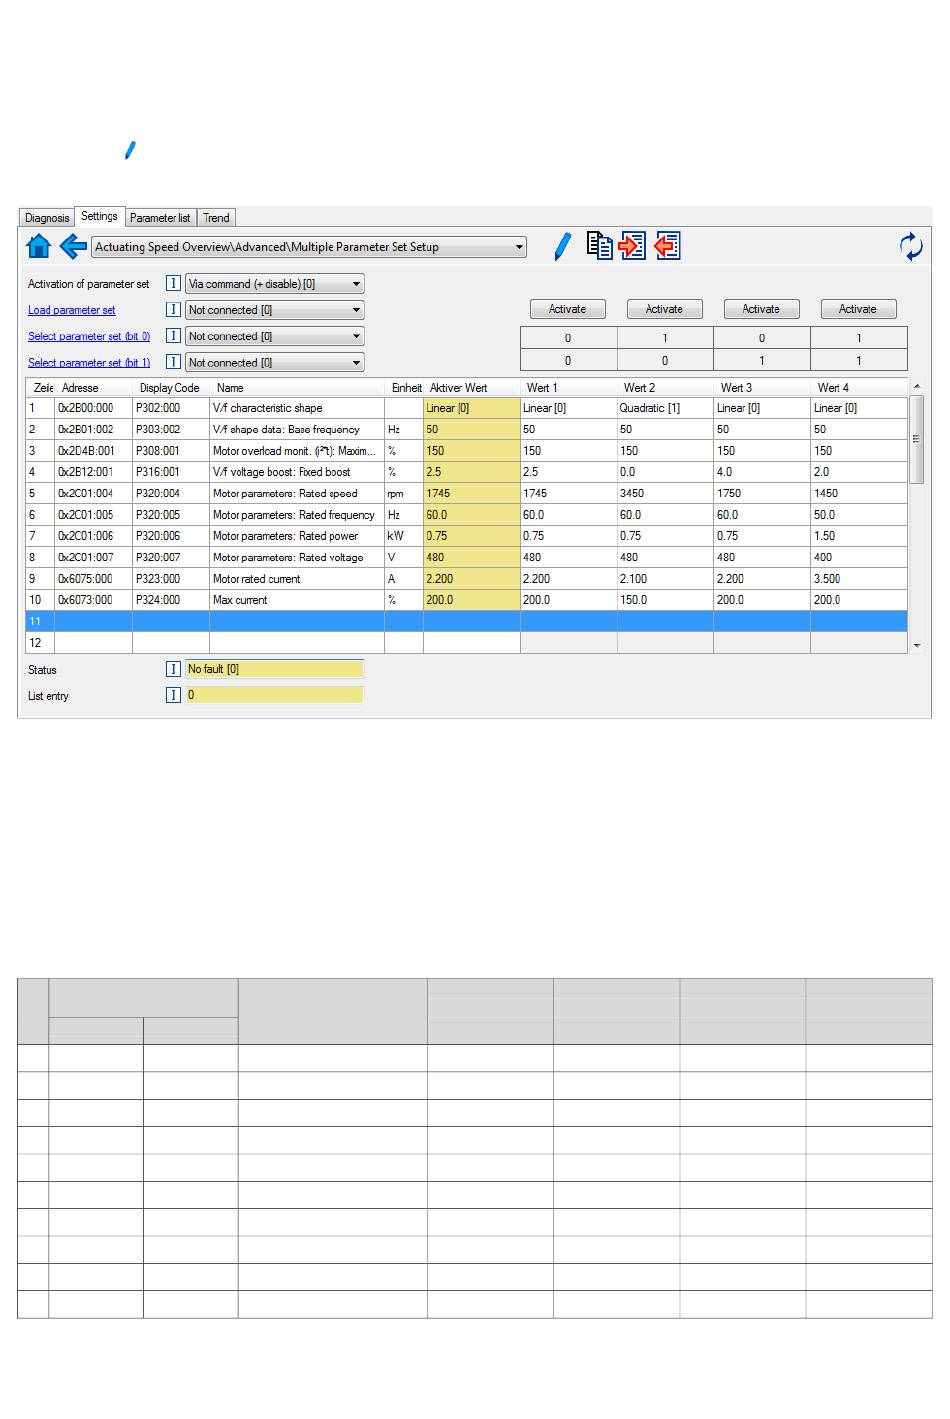This screenshot has width=950, height=1419.
Task: Click the Adresse column header
Action: (x=94, y=388)
